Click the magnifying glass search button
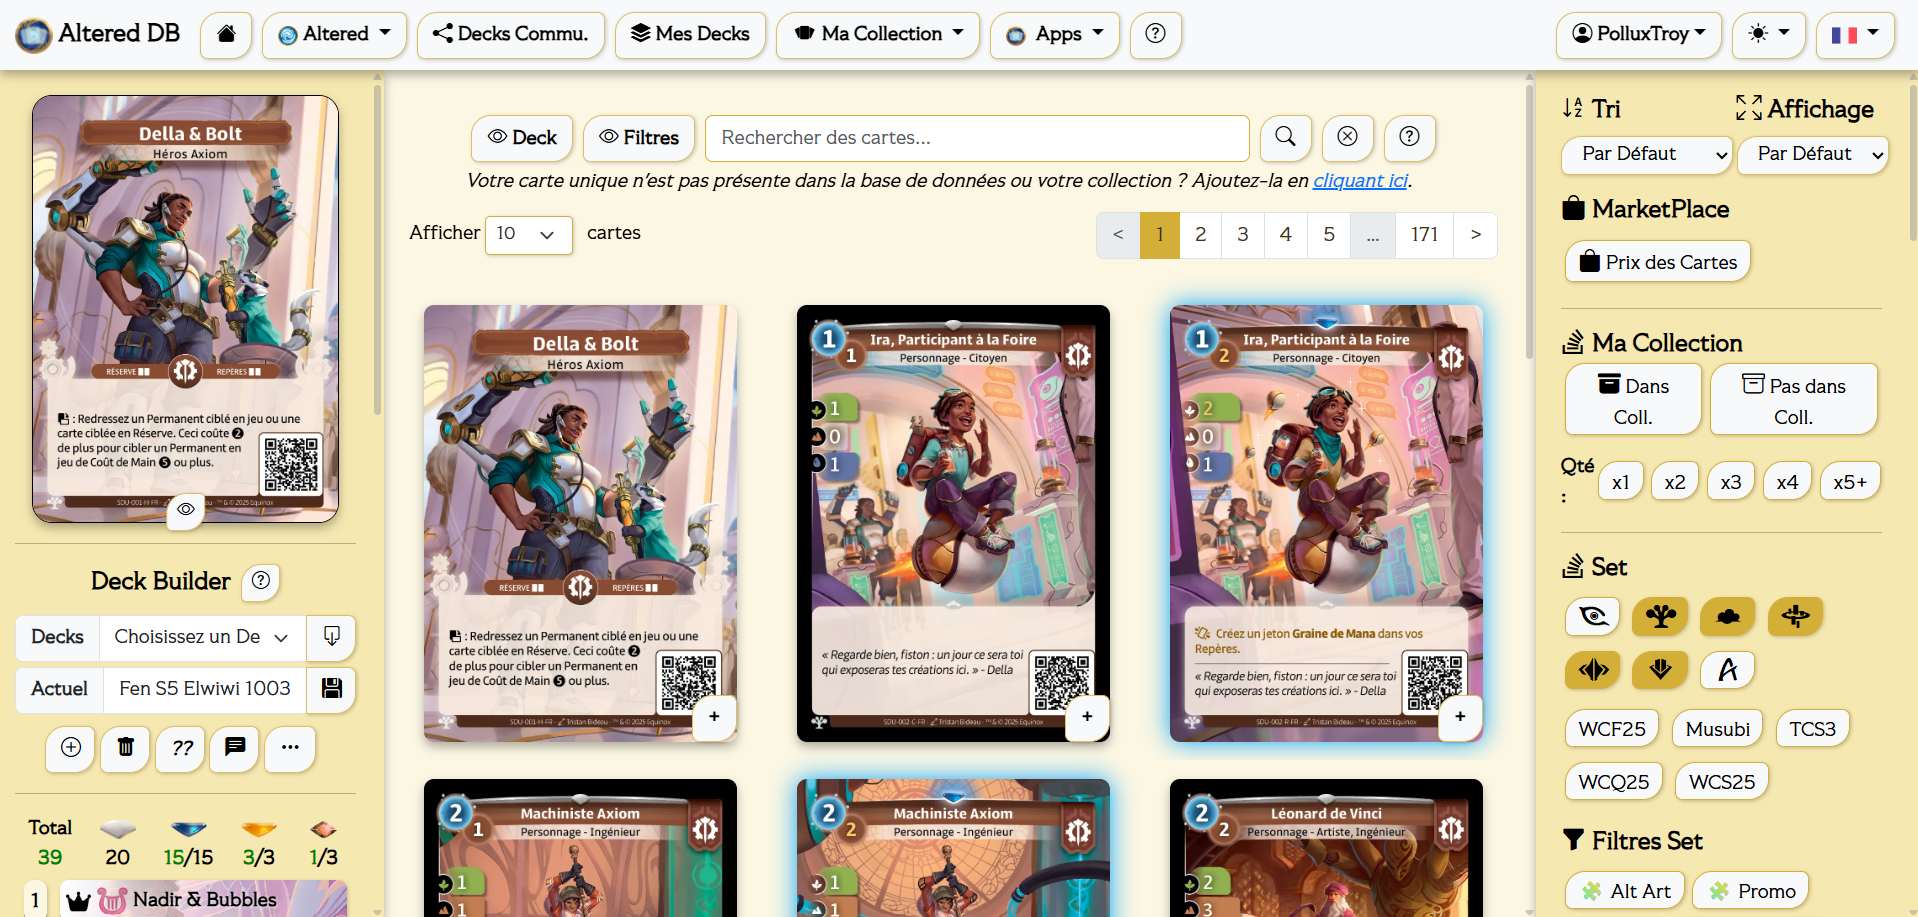Screen dimensions: 1918x917 click(1285, 137)
